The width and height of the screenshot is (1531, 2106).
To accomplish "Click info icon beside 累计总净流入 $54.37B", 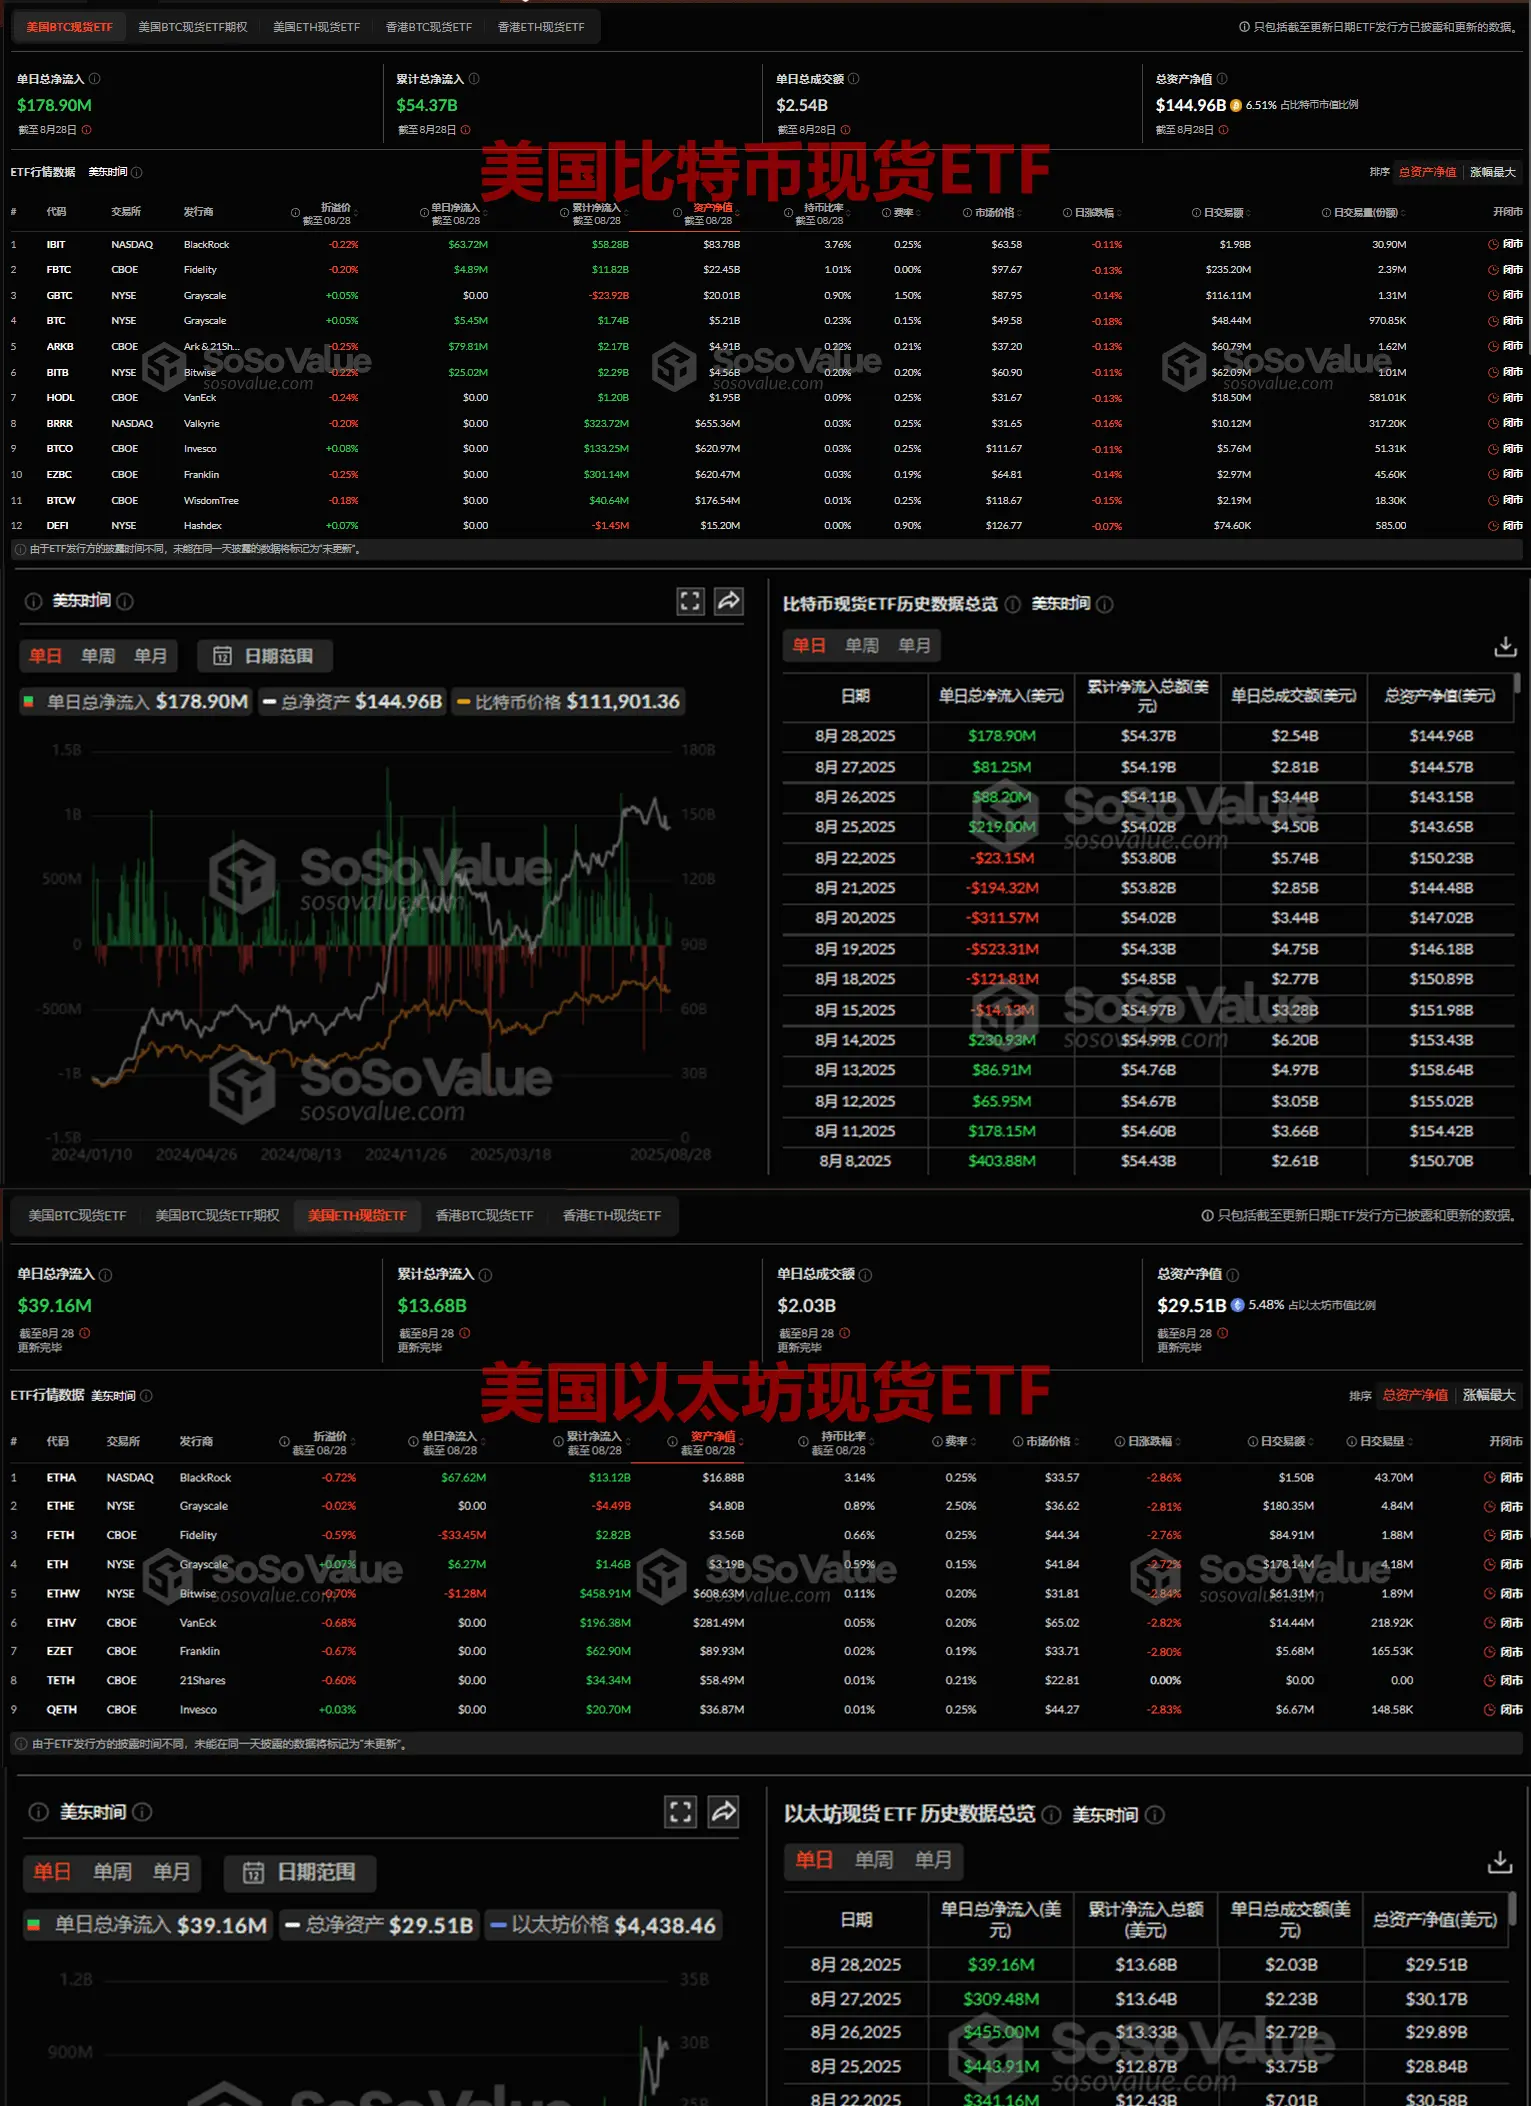I will pos(474,79).
